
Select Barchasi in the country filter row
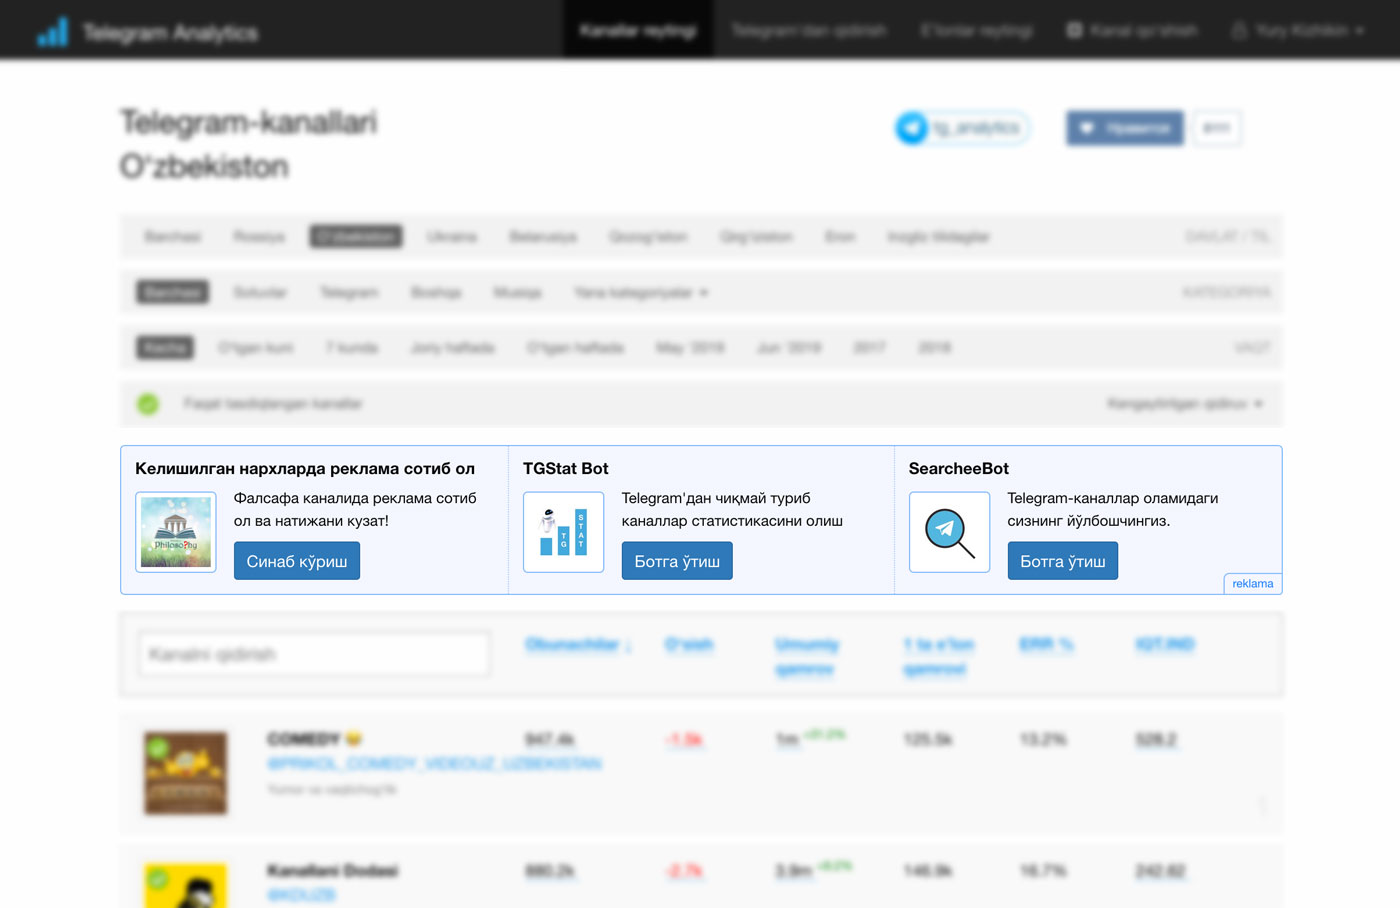173,237
